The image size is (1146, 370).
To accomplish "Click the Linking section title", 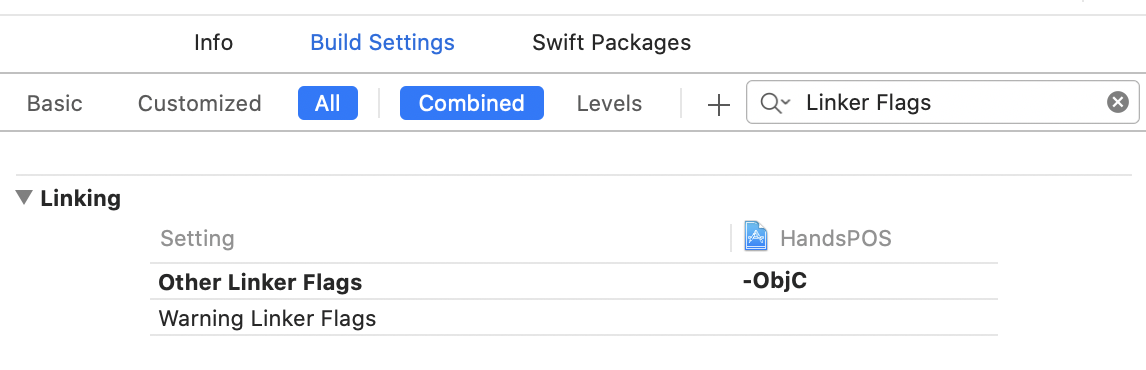I will coord(80,198).
